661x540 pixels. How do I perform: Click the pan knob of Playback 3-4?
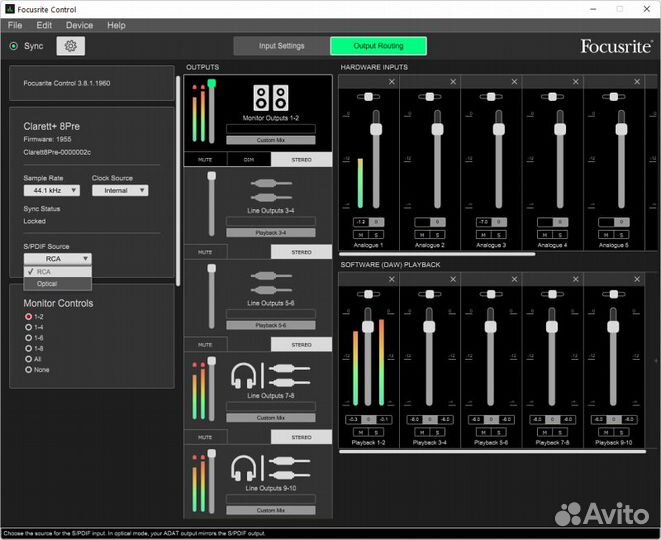(430, 294)
